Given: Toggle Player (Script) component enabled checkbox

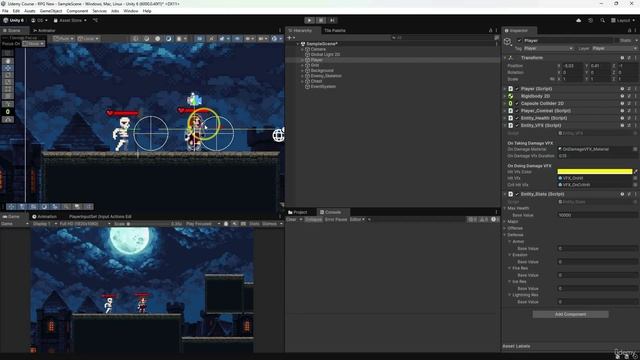Looking at the screenshot, I should coord(517,89).
